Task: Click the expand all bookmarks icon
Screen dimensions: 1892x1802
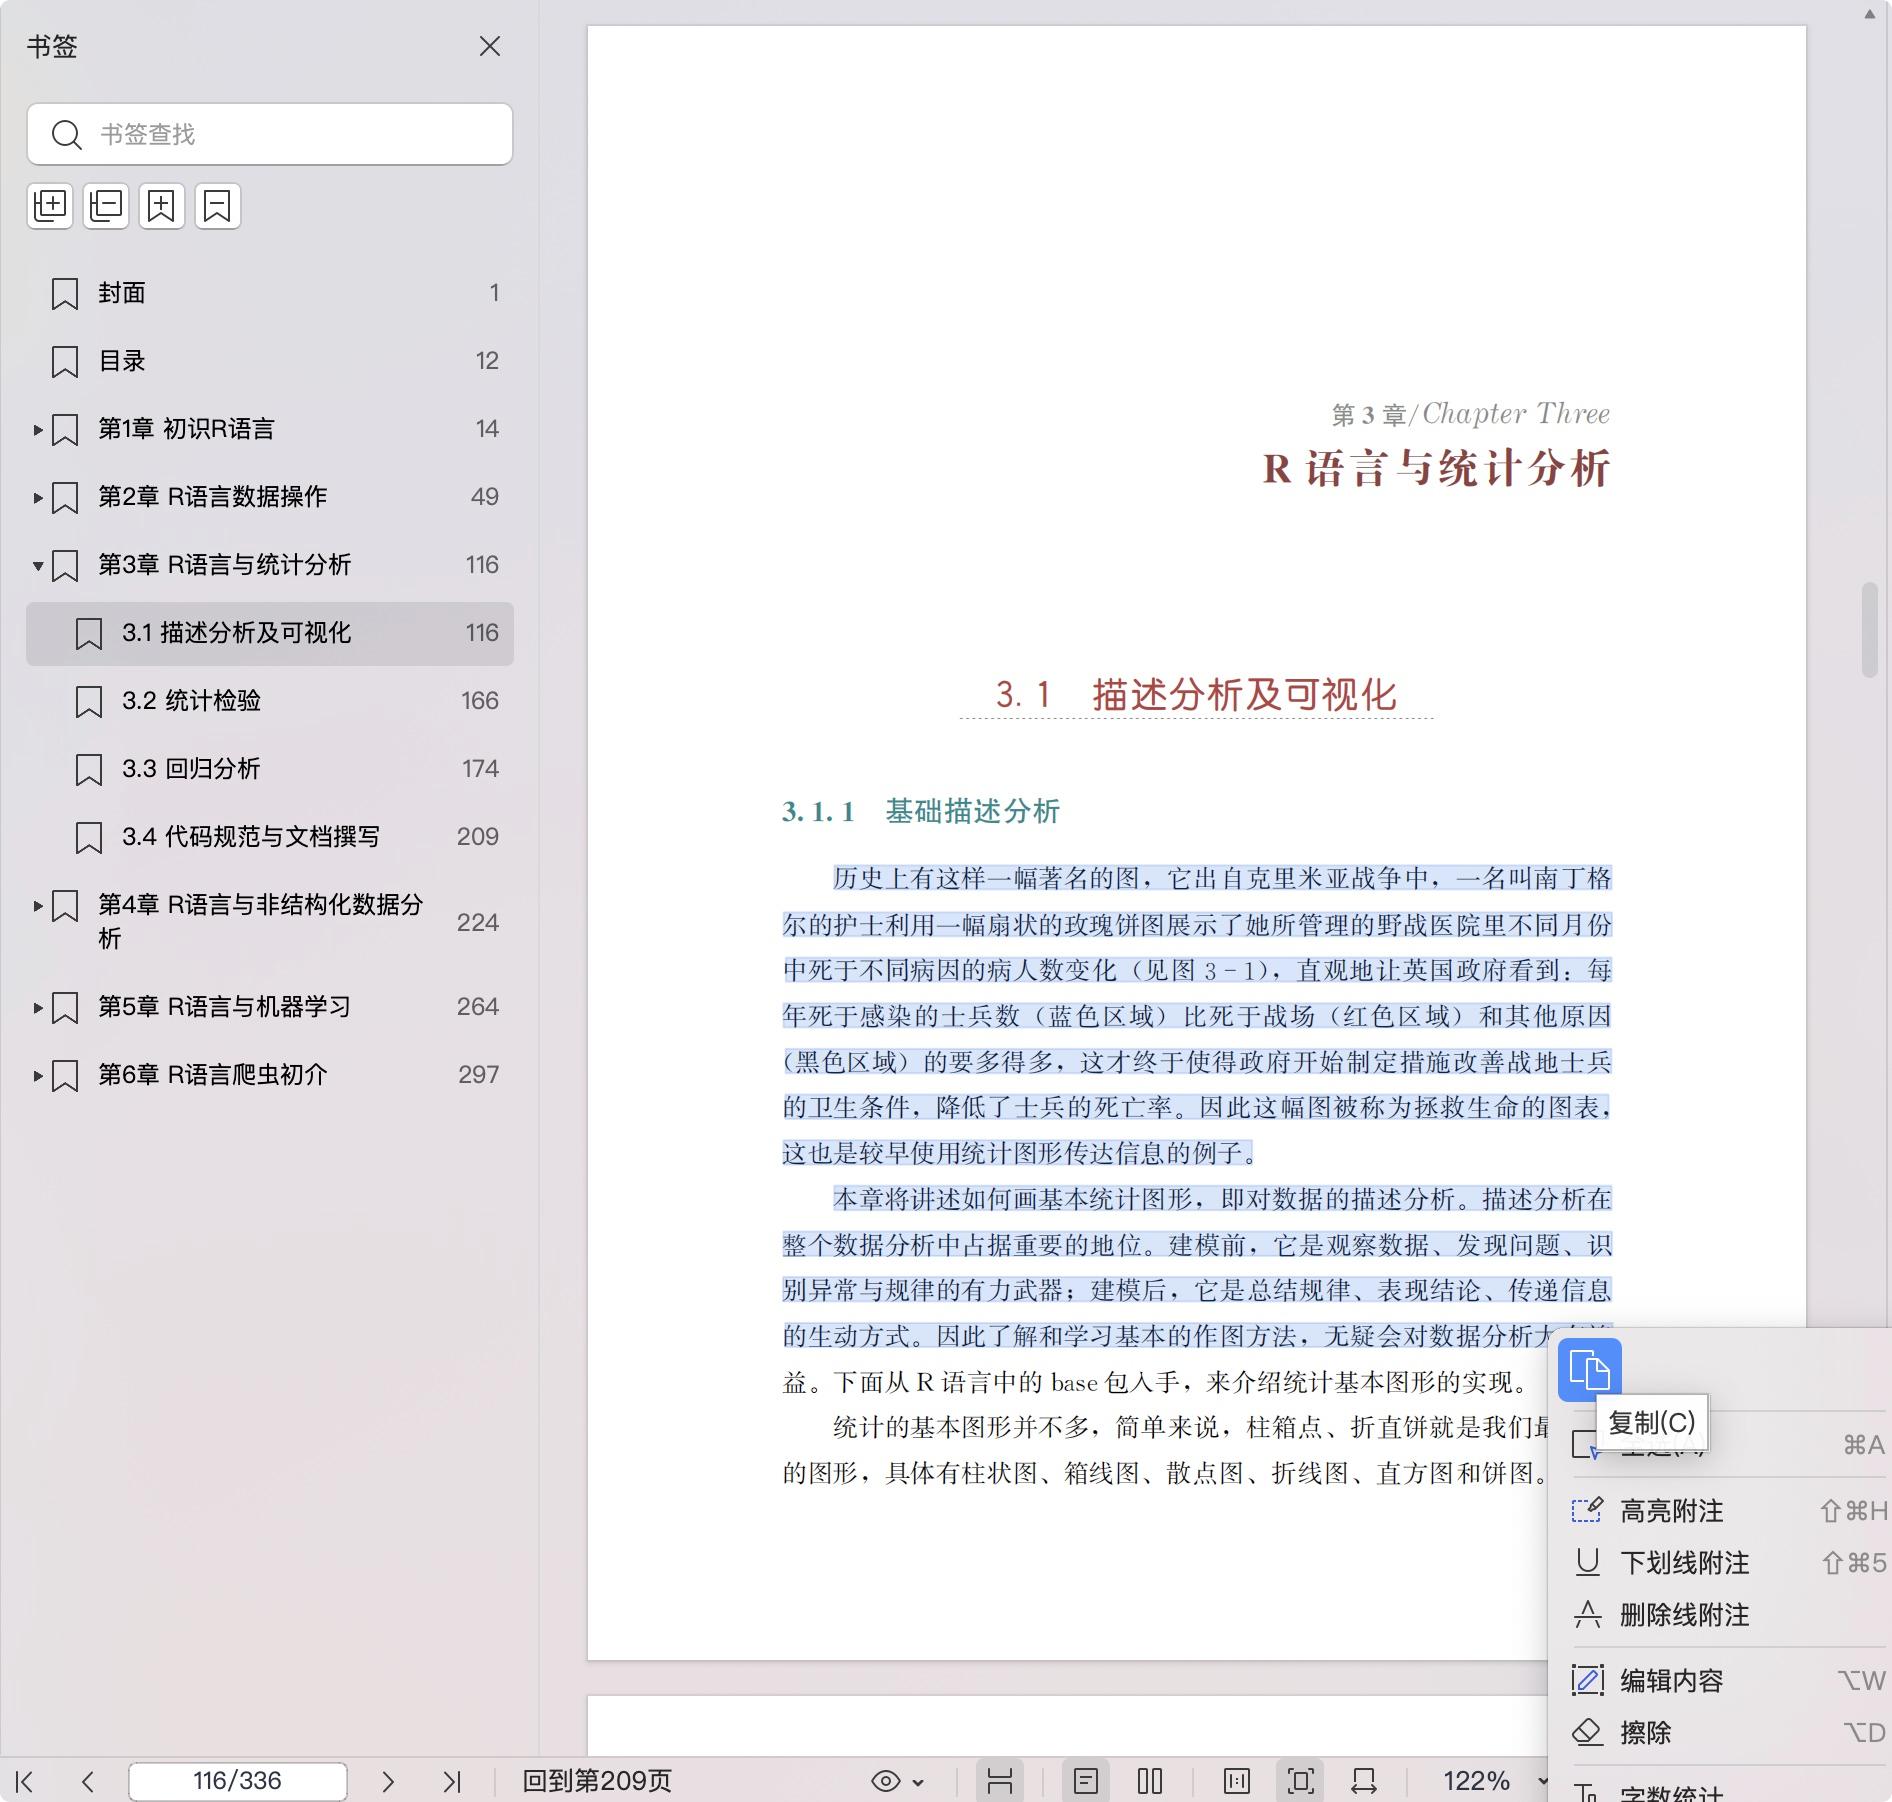Action: pos(50,206)
